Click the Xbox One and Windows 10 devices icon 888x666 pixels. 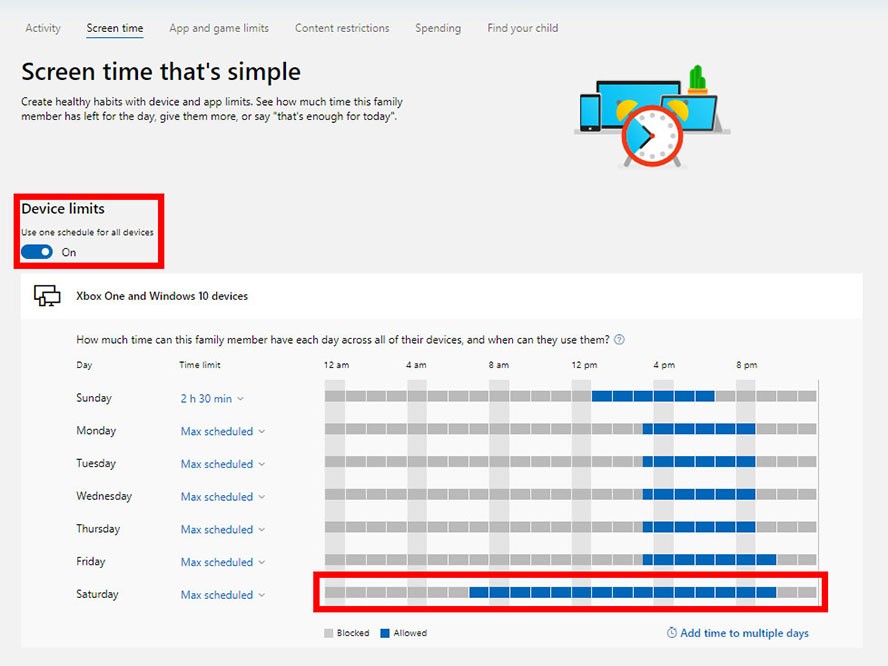click(x=46, y=296)
